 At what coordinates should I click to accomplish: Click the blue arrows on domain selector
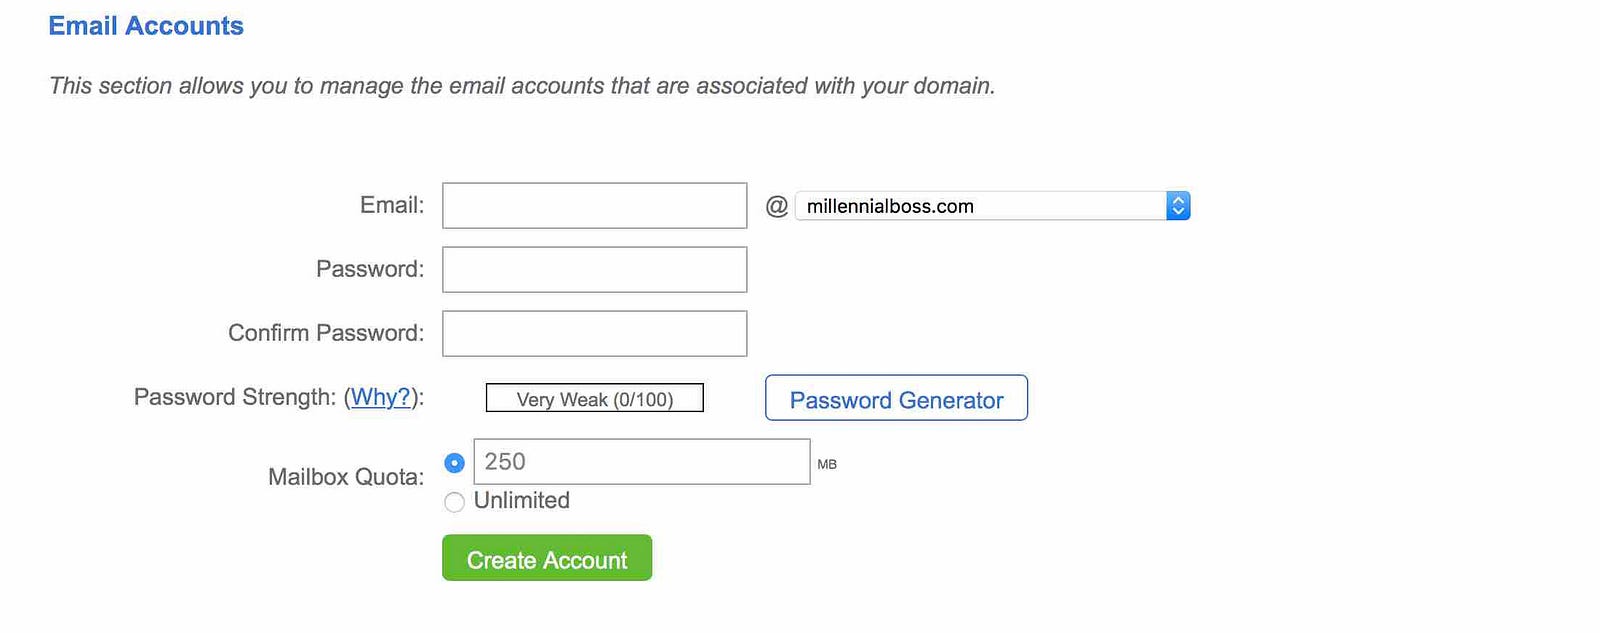tap(1178, 206)
